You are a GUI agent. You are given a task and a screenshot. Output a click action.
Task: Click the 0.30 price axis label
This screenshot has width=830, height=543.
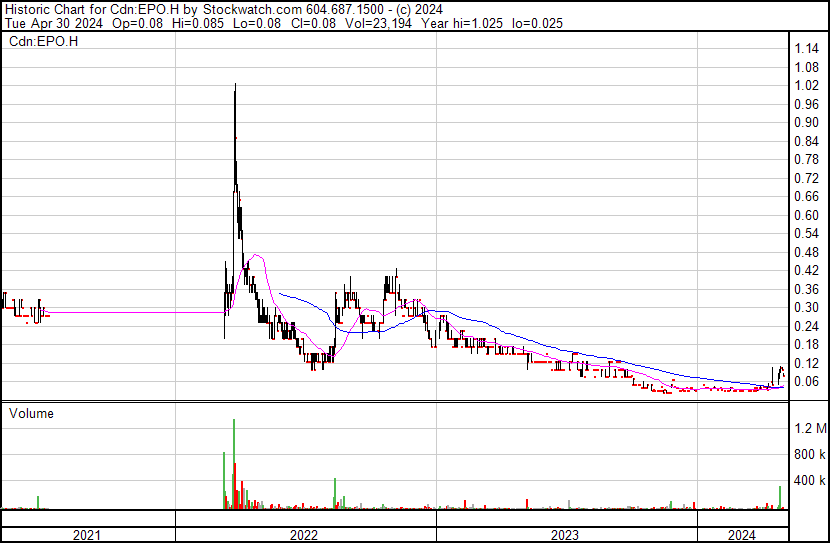807,307
